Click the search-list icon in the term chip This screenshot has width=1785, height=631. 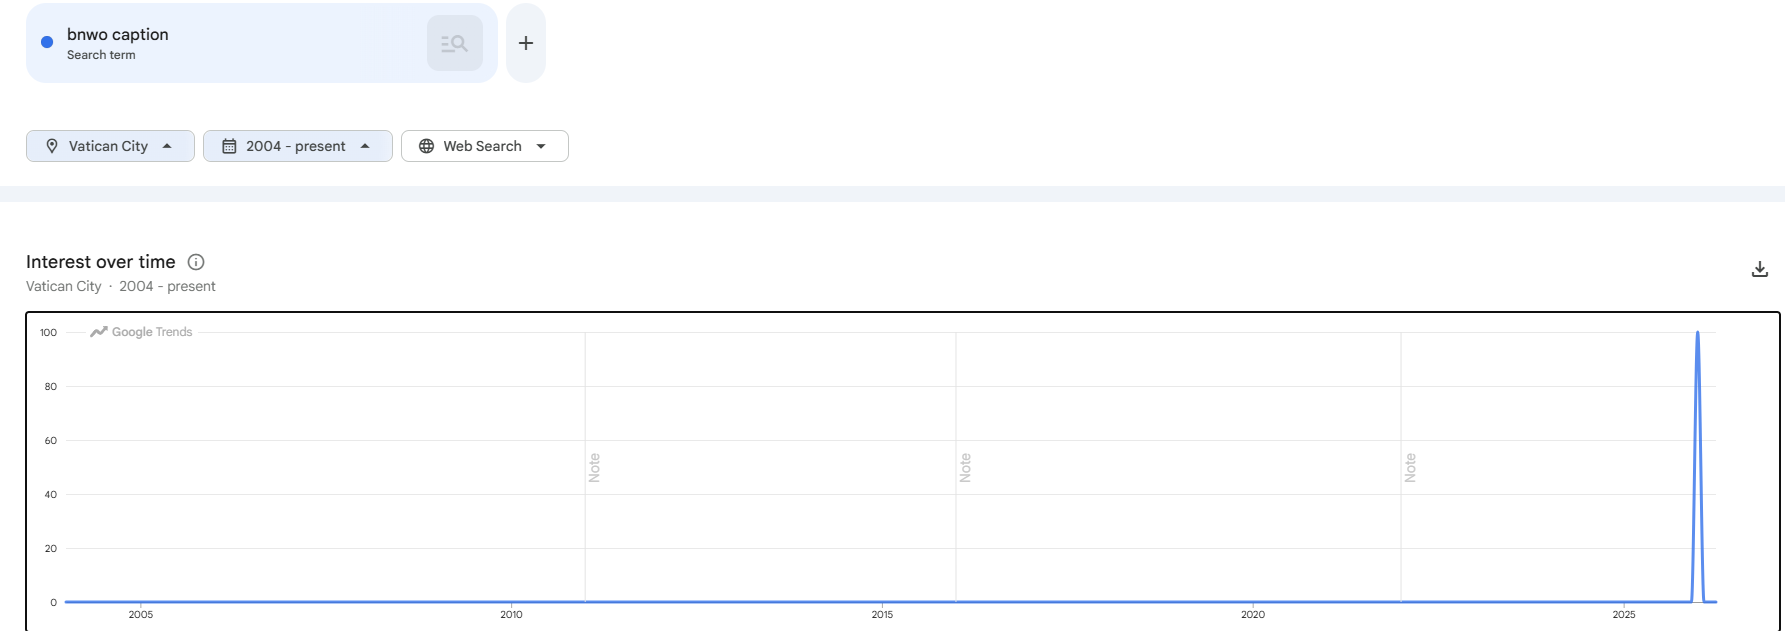tap(455, 43)
